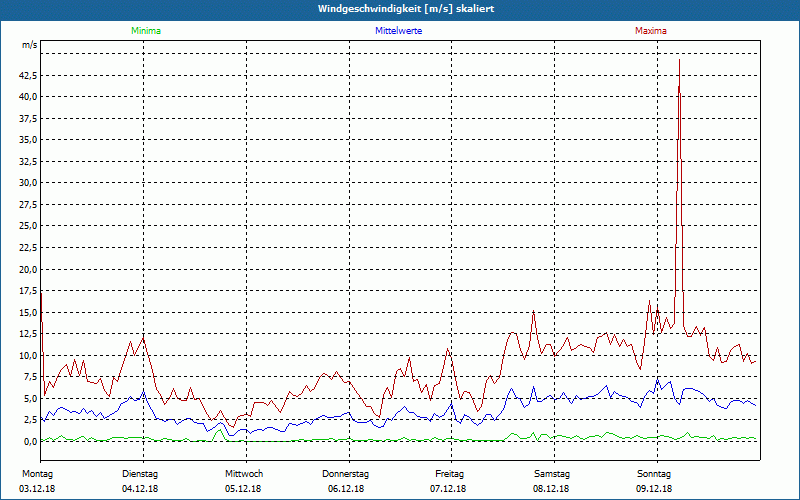Click the Mittwoch day label
This screenshot has width=800, height=500.
pyautogui.click(x=244, y=474)
